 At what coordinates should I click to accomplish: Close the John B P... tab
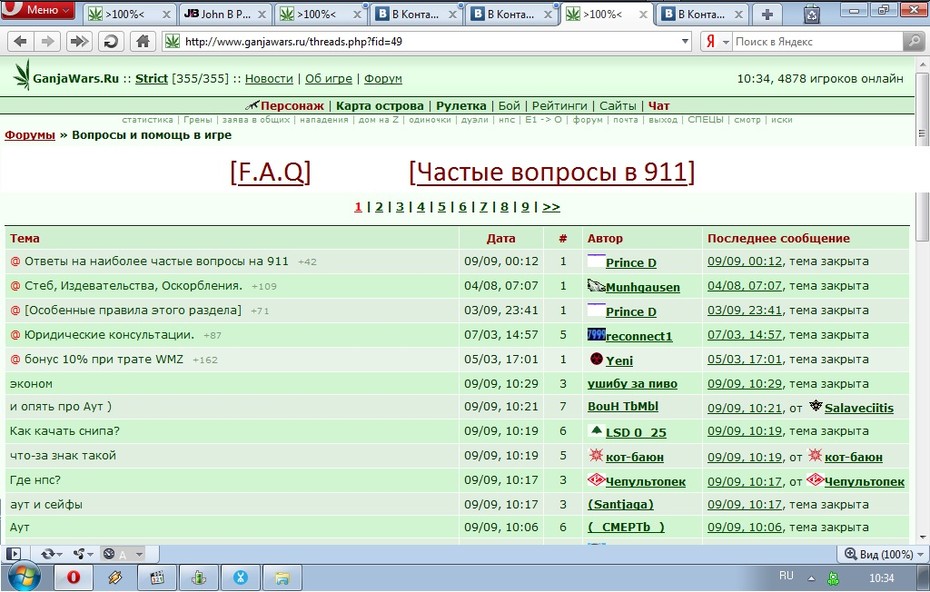click(x=262, y=15)
